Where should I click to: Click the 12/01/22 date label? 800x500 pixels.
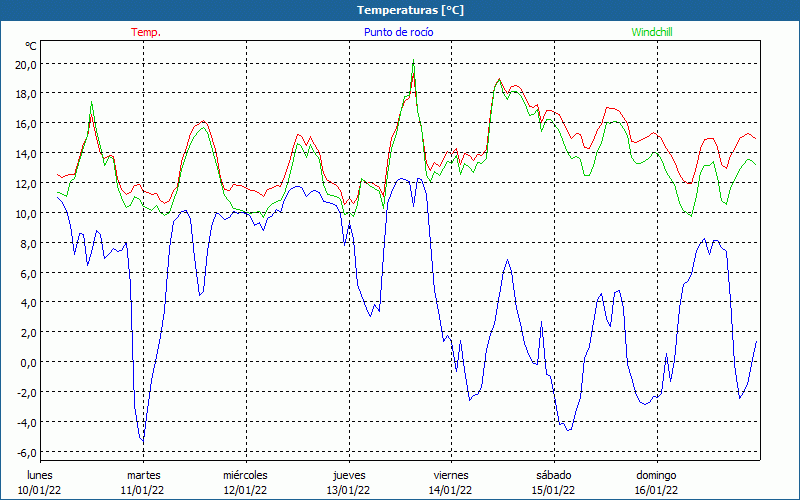pos(245,490)
